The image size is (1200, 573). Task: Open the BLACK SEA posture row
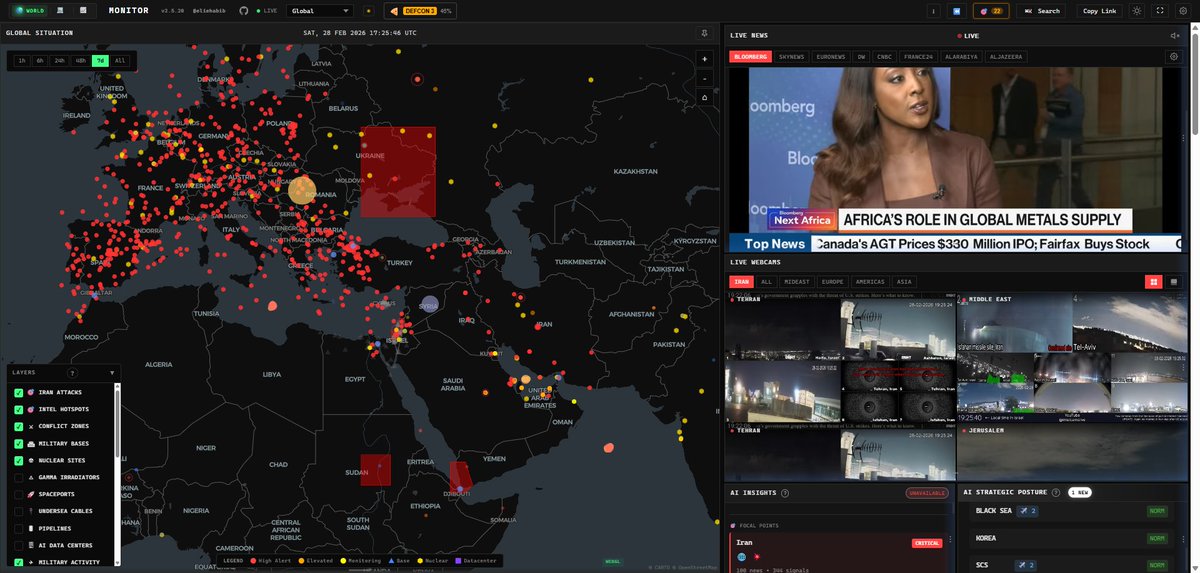[1073, 511]
